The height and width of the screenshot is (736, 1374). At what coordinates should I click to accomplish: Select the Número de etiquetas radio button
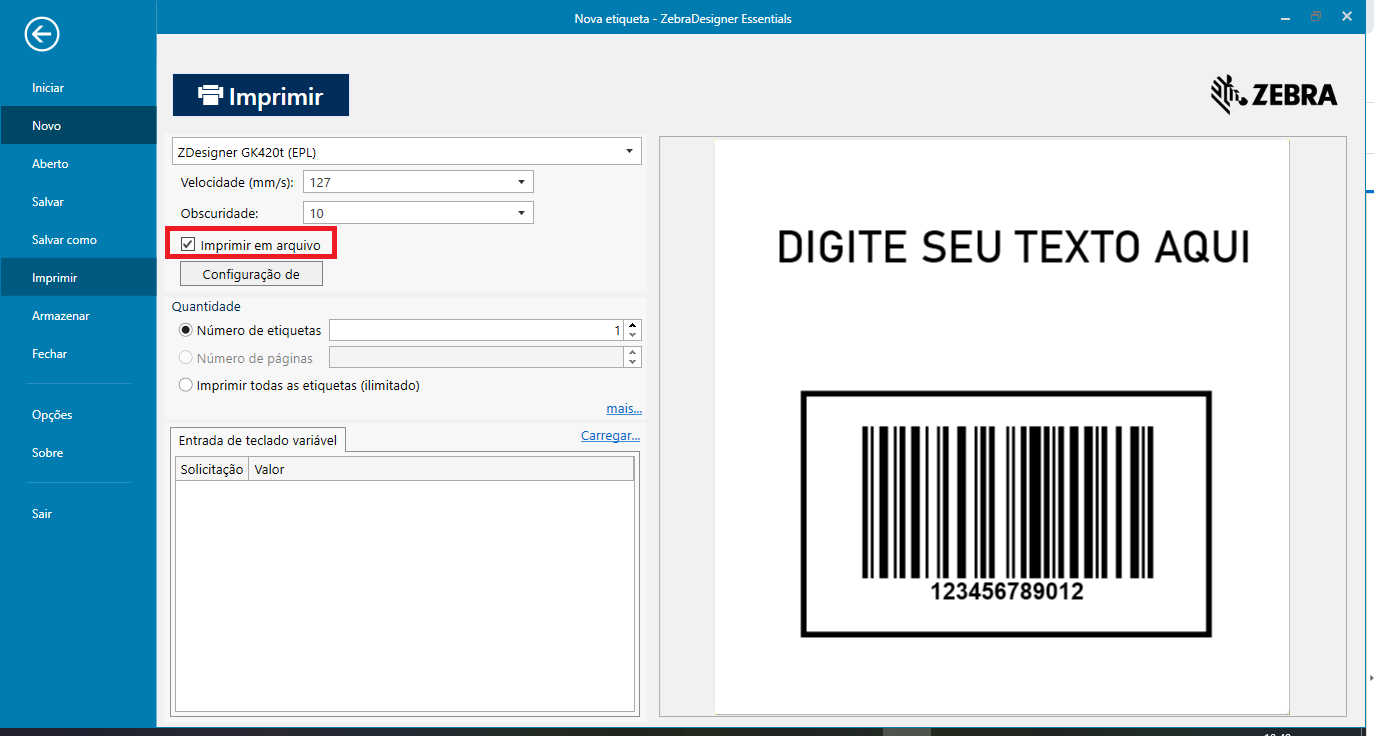click(185, 329)
